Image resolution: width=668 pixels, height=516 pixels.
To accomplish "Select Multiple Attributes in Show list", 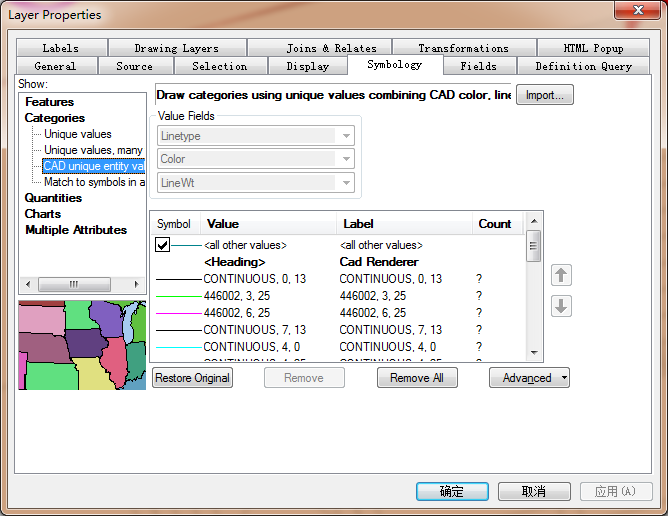I will 76,230.
